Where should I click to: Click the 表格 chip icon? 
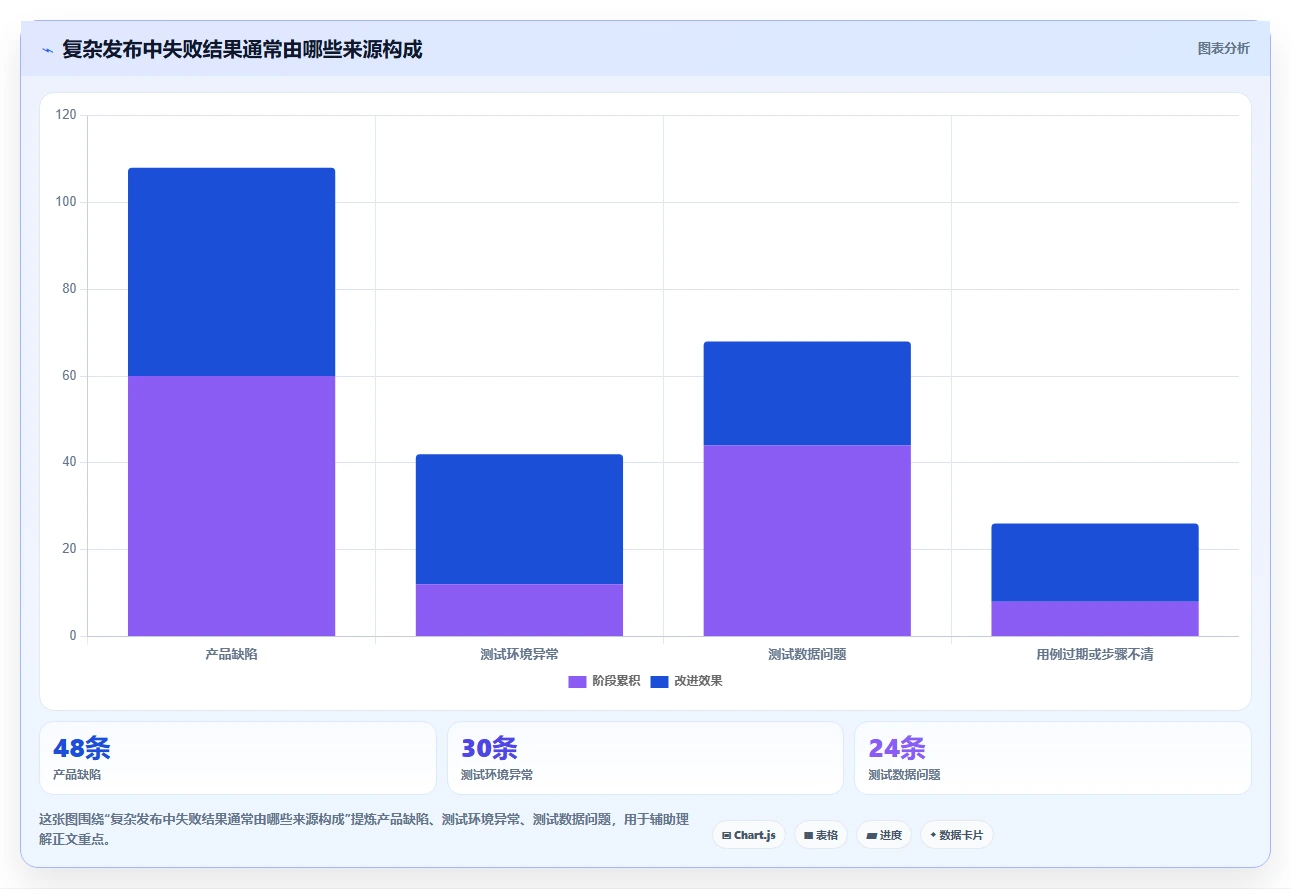click(x=808, y=835)
